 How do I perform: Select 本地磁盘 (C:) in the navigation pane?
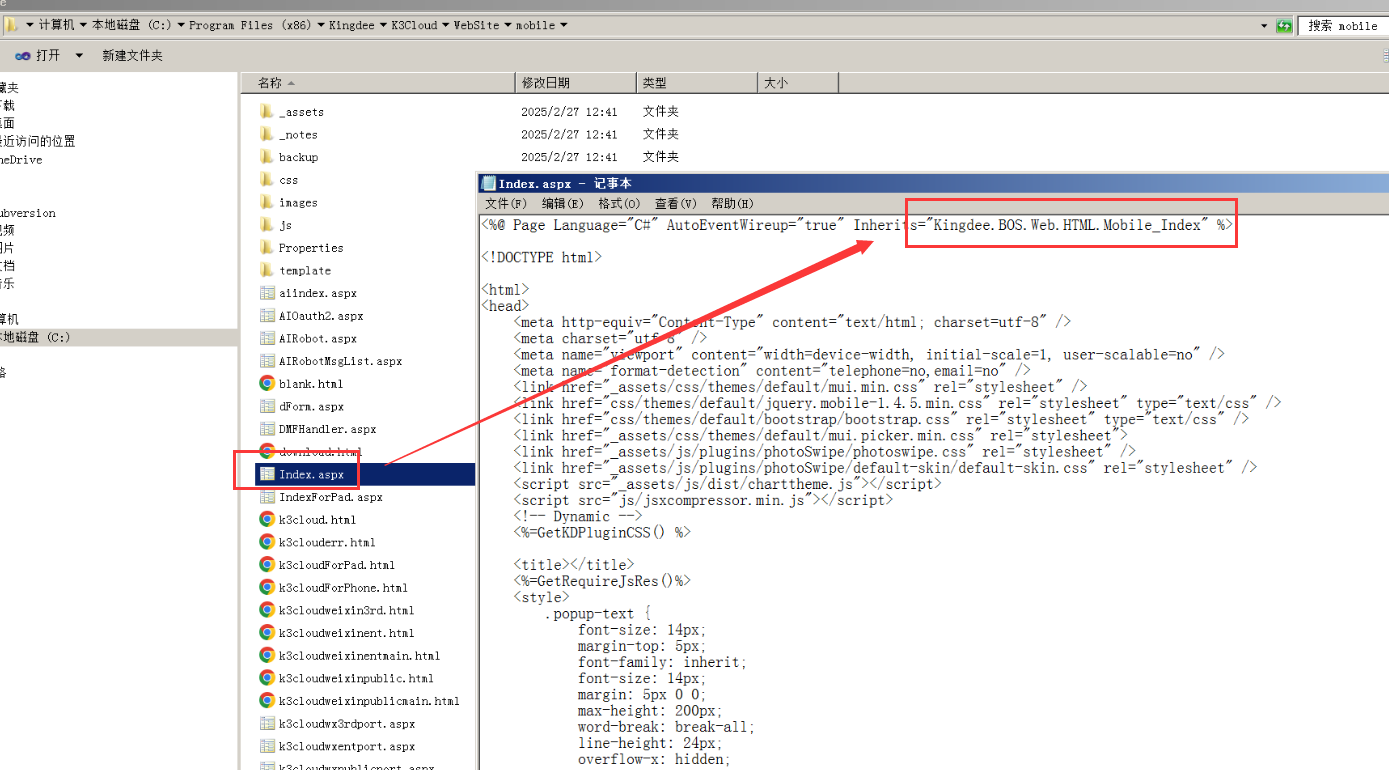(35, 337)
